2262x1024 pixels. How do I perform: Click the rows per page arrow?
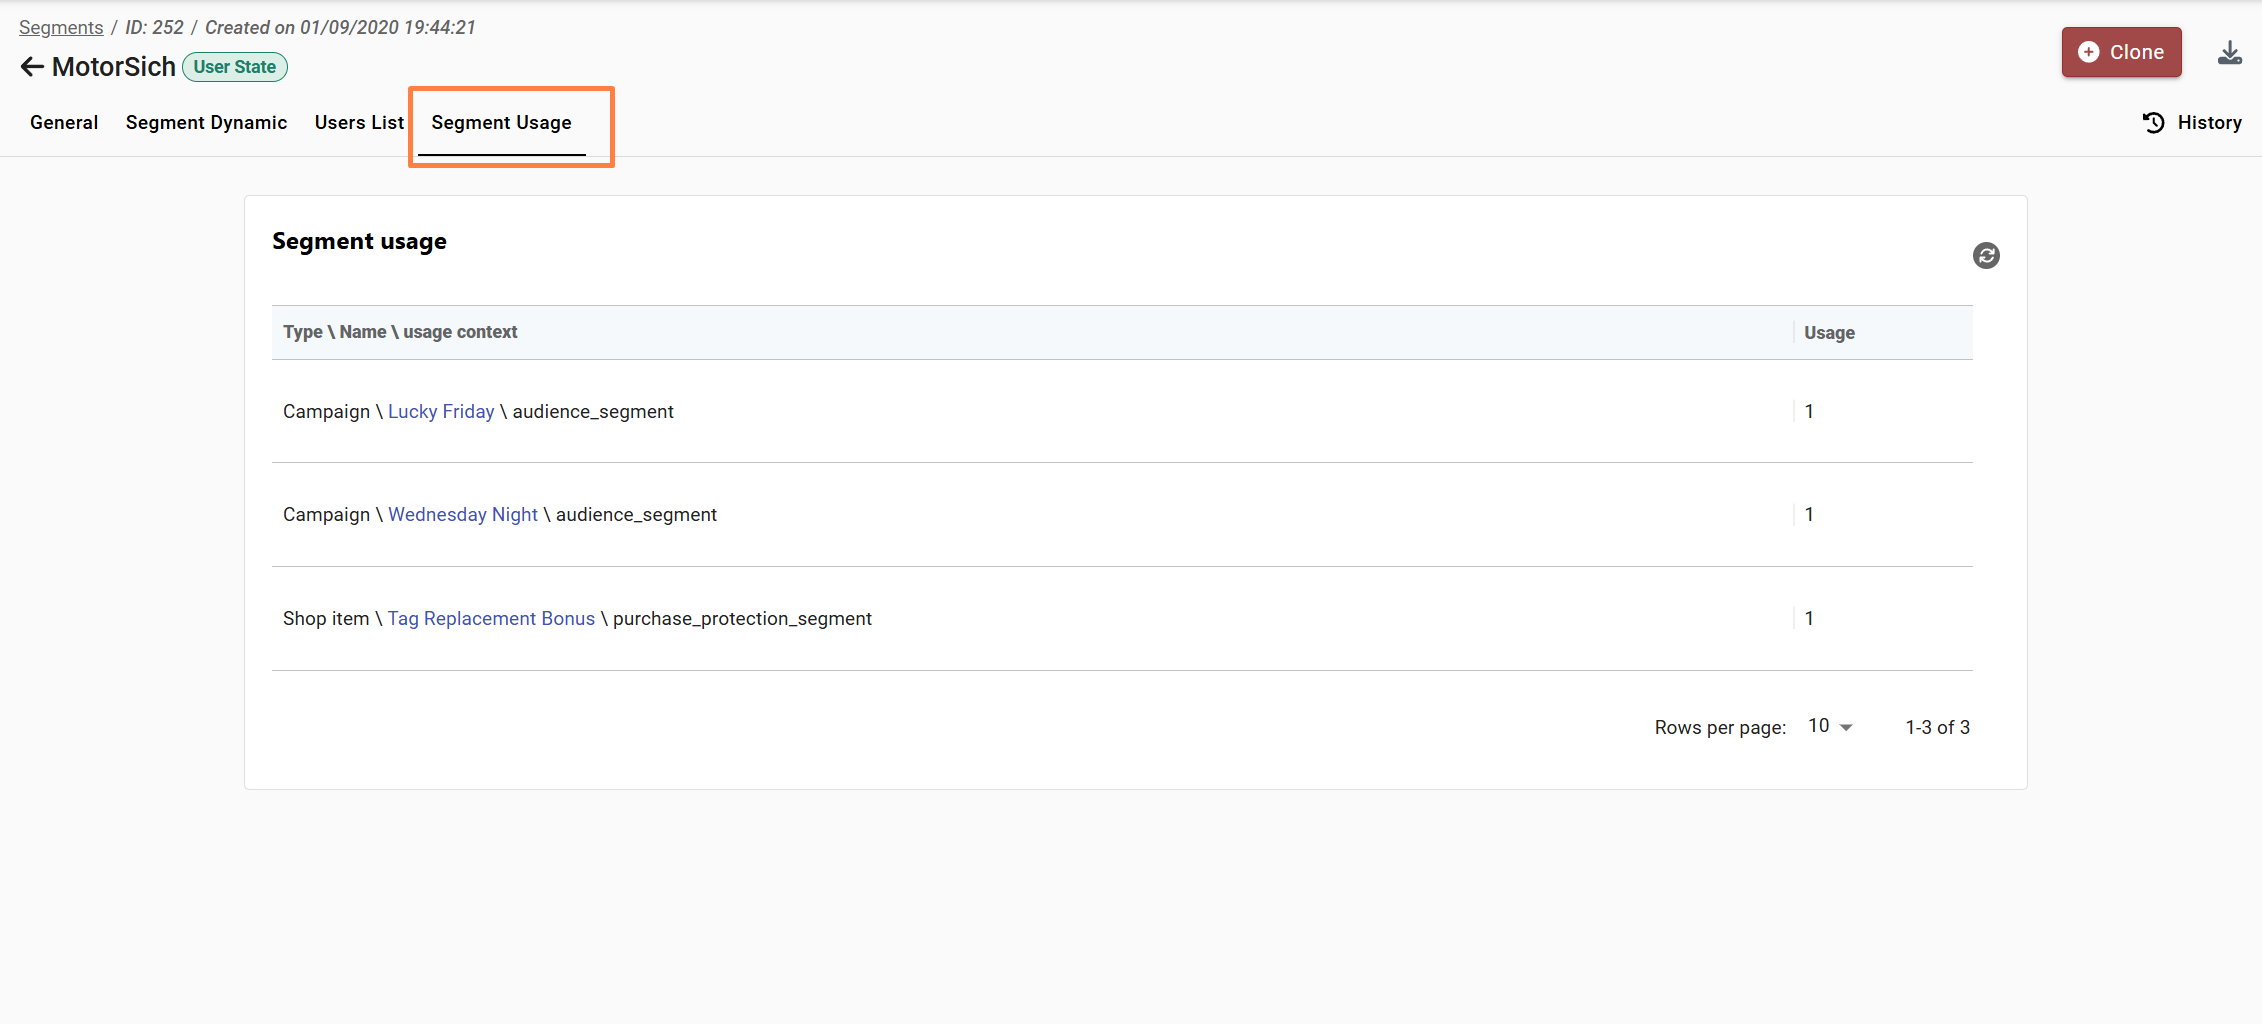click(x=1846, y=727)
